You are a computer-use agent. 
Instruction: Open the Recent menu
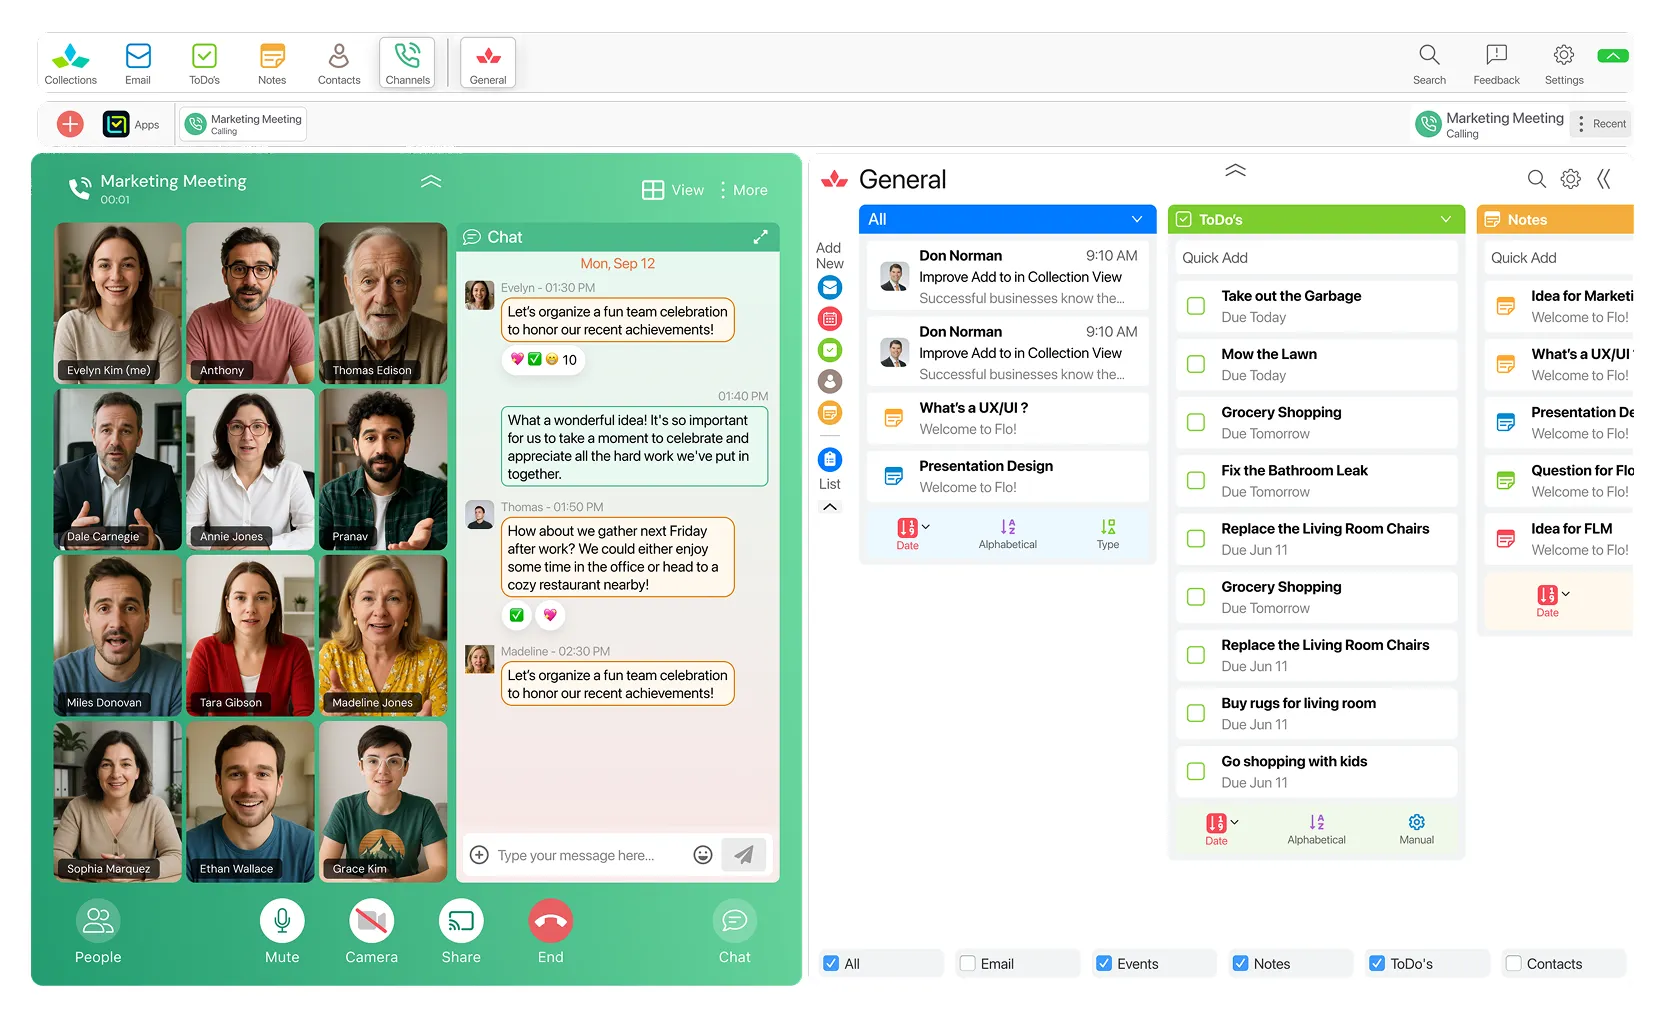pyautogui.click(x=1600, y=124)
